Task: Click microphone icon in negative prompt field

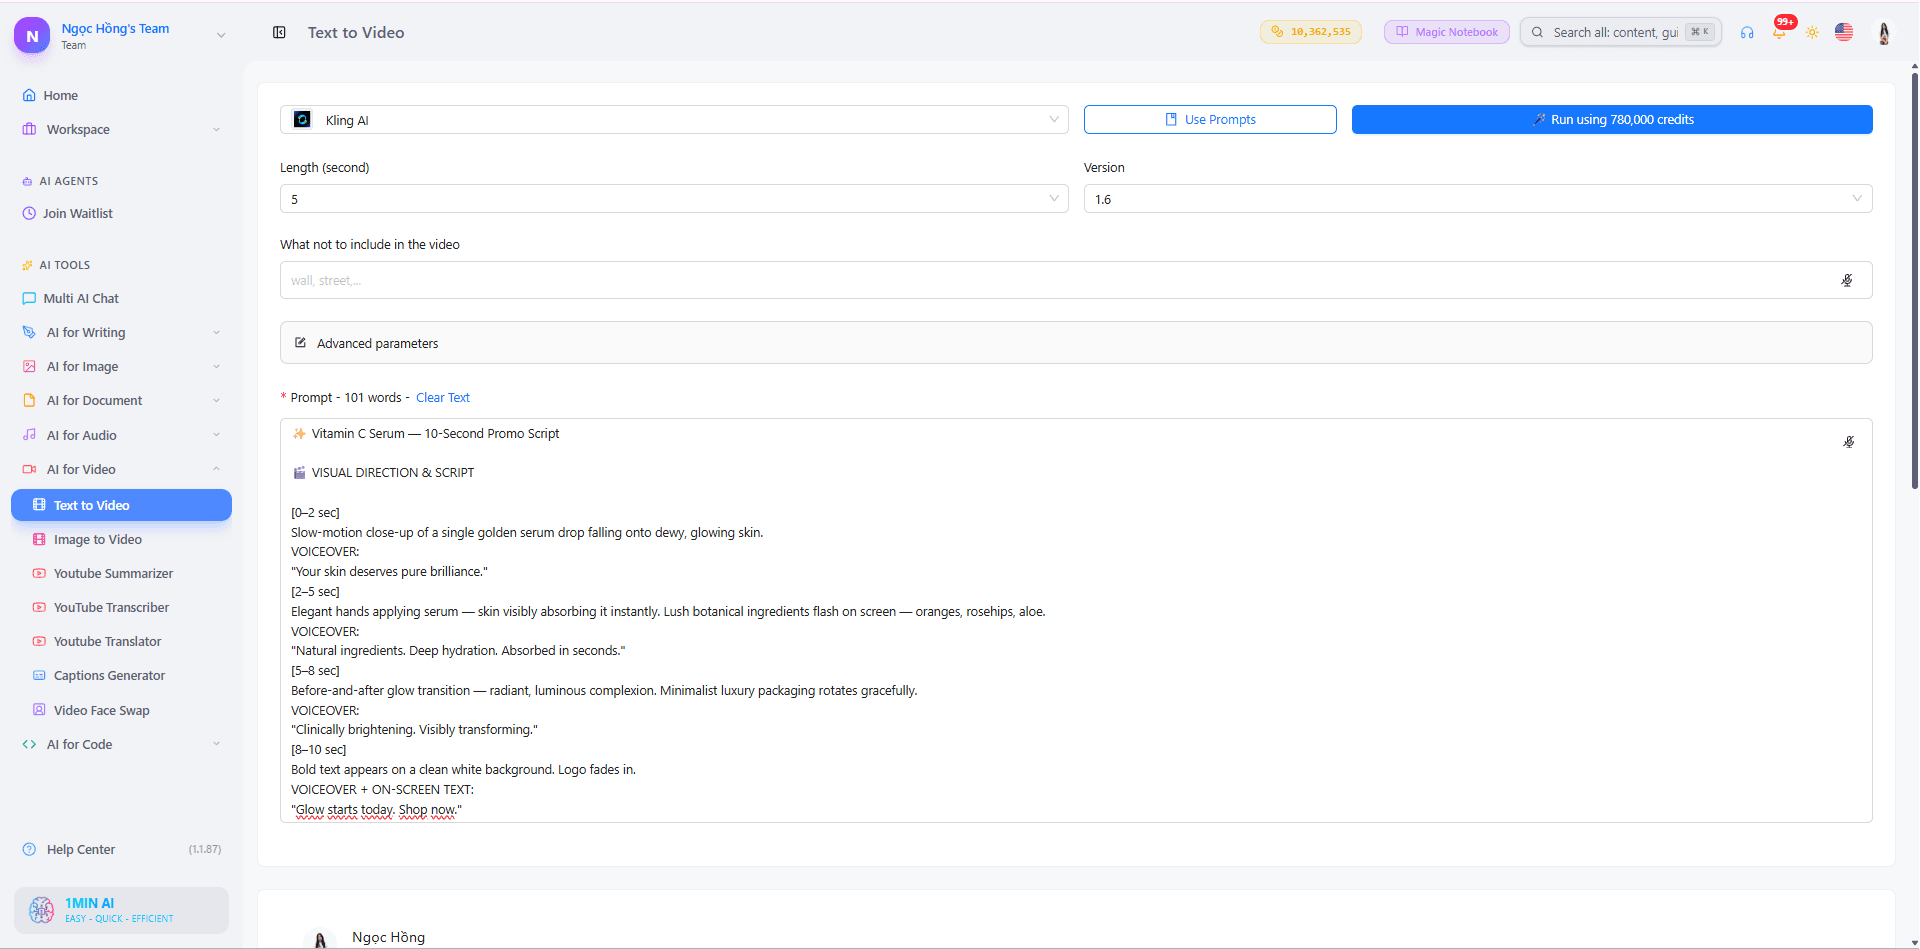Action: (1847, 280)
